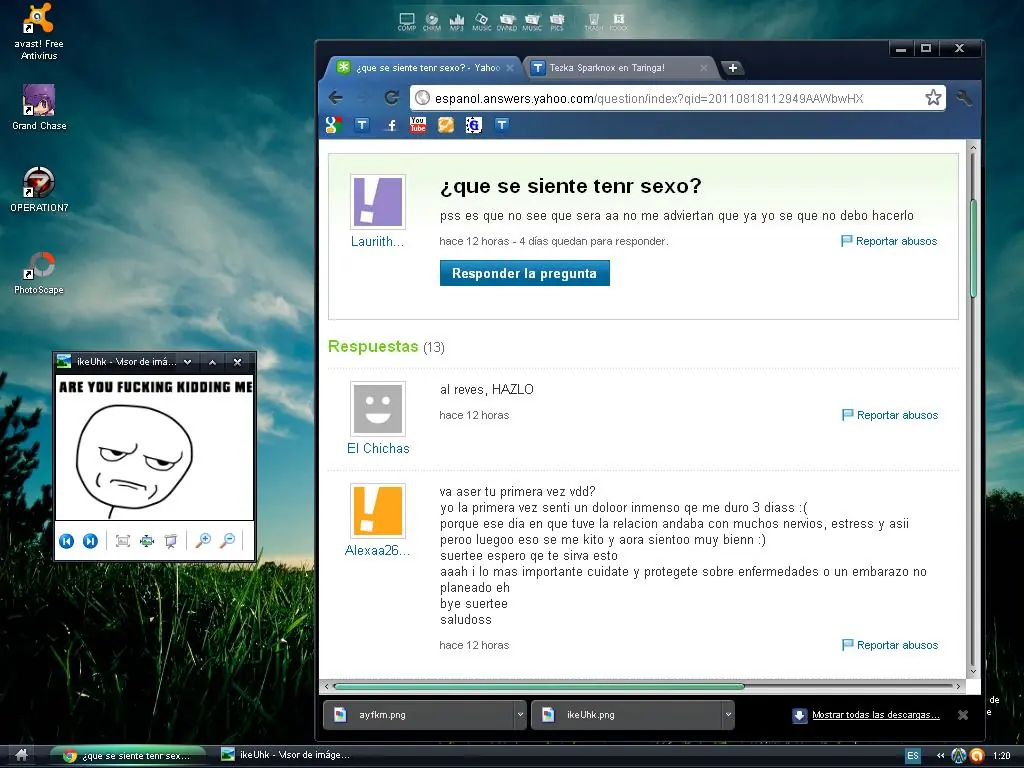Screen dimensions: 1024x768
Task: Close the downloads bar
Action: (x=963, y=715)
